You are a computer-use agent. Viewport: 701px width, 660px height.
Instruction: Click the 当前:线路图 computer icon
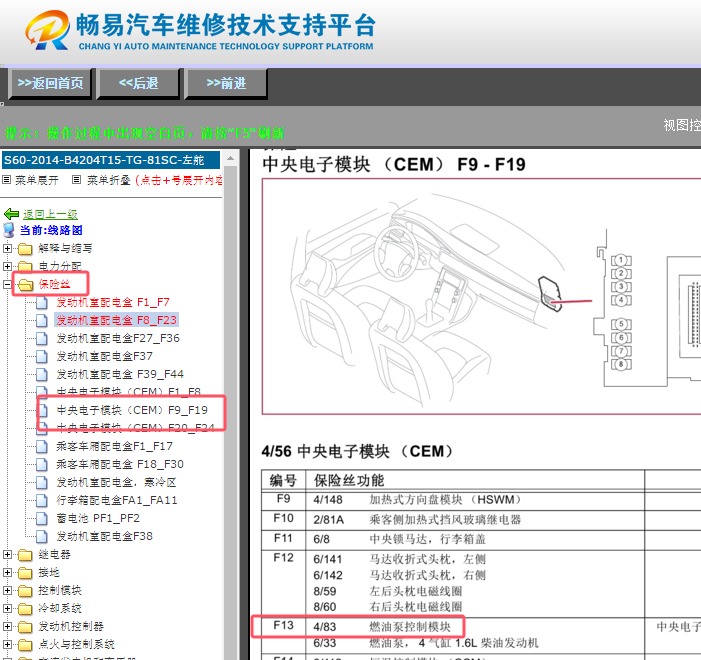tap(9, 230)
